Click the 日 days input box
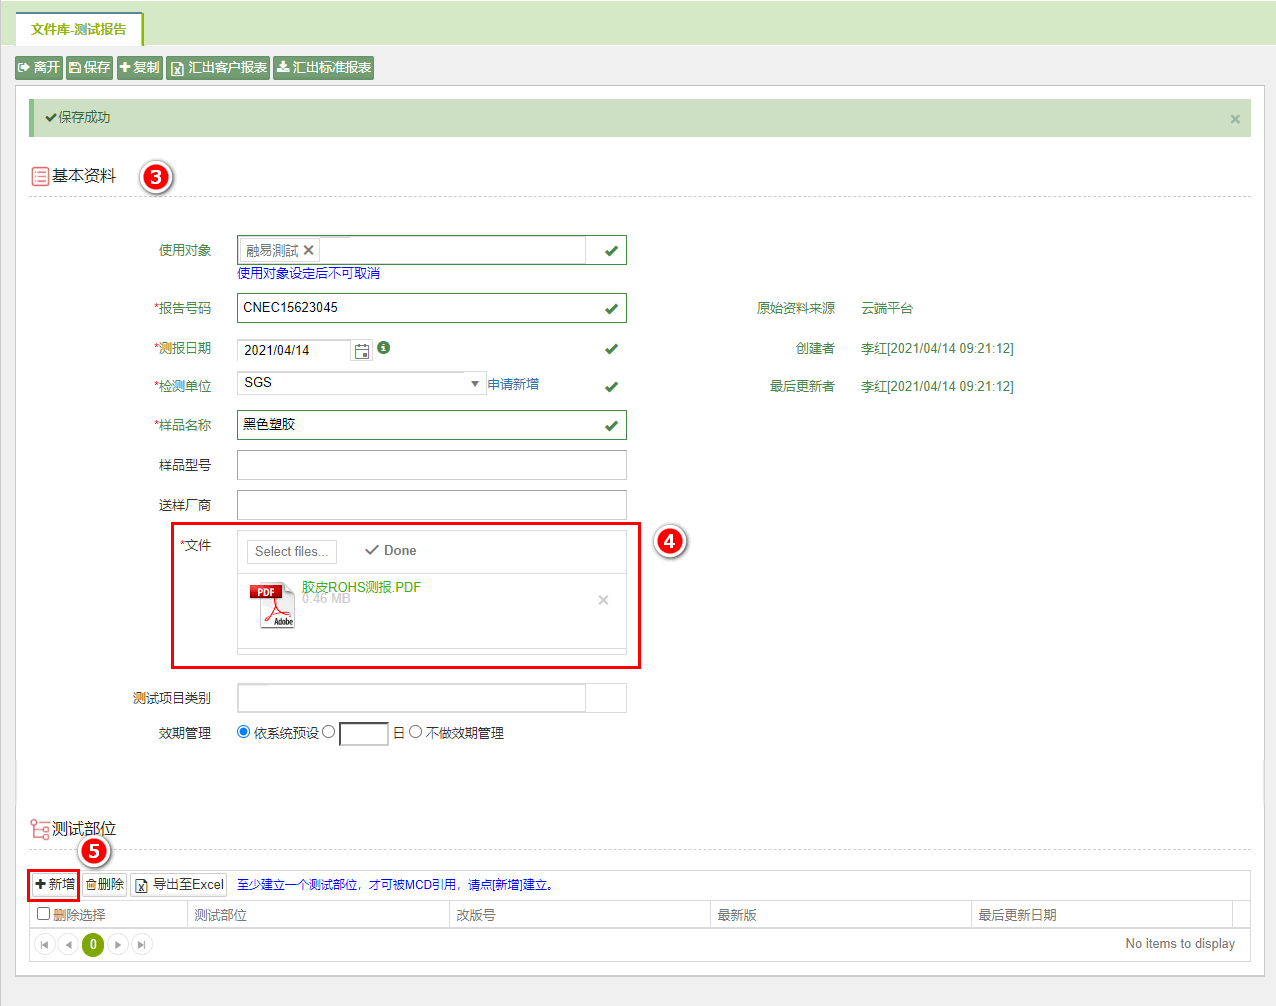The image size is (1276, 1006). [x=364, y=734]
